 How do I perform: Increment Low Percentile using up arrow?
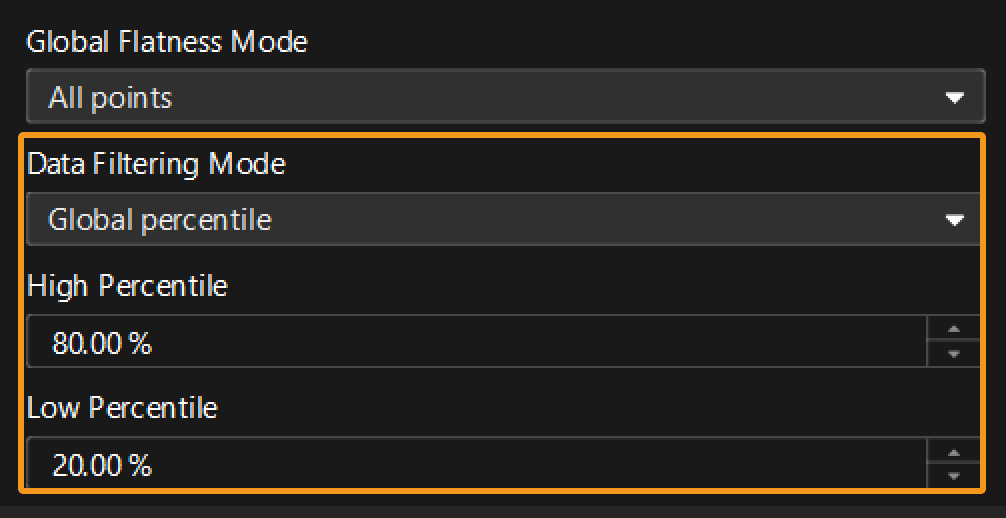click(x=954, y=451)
